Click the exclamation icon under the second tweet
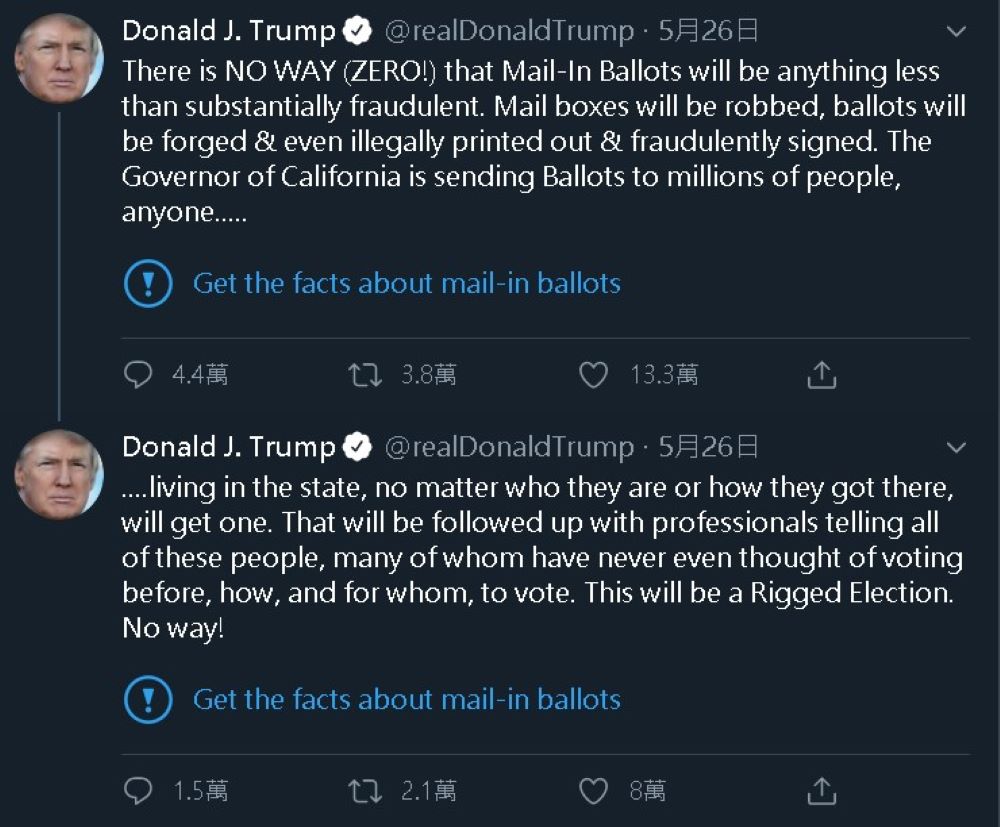Screen dimensions: 1000x827 148,699
